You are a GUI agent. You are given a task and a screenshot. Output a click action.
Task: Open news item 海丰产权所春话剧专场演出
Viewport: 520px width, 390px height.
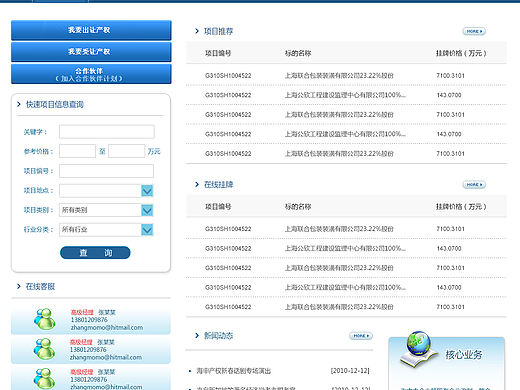234,371
